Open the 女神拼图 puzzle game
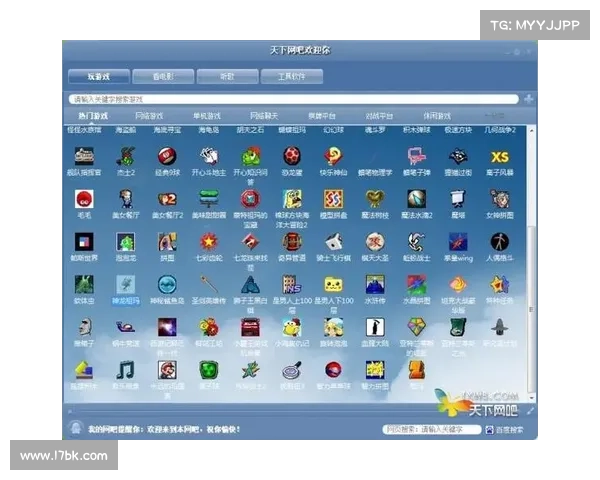This screenshot has height=480, width=600. [500, 199]
